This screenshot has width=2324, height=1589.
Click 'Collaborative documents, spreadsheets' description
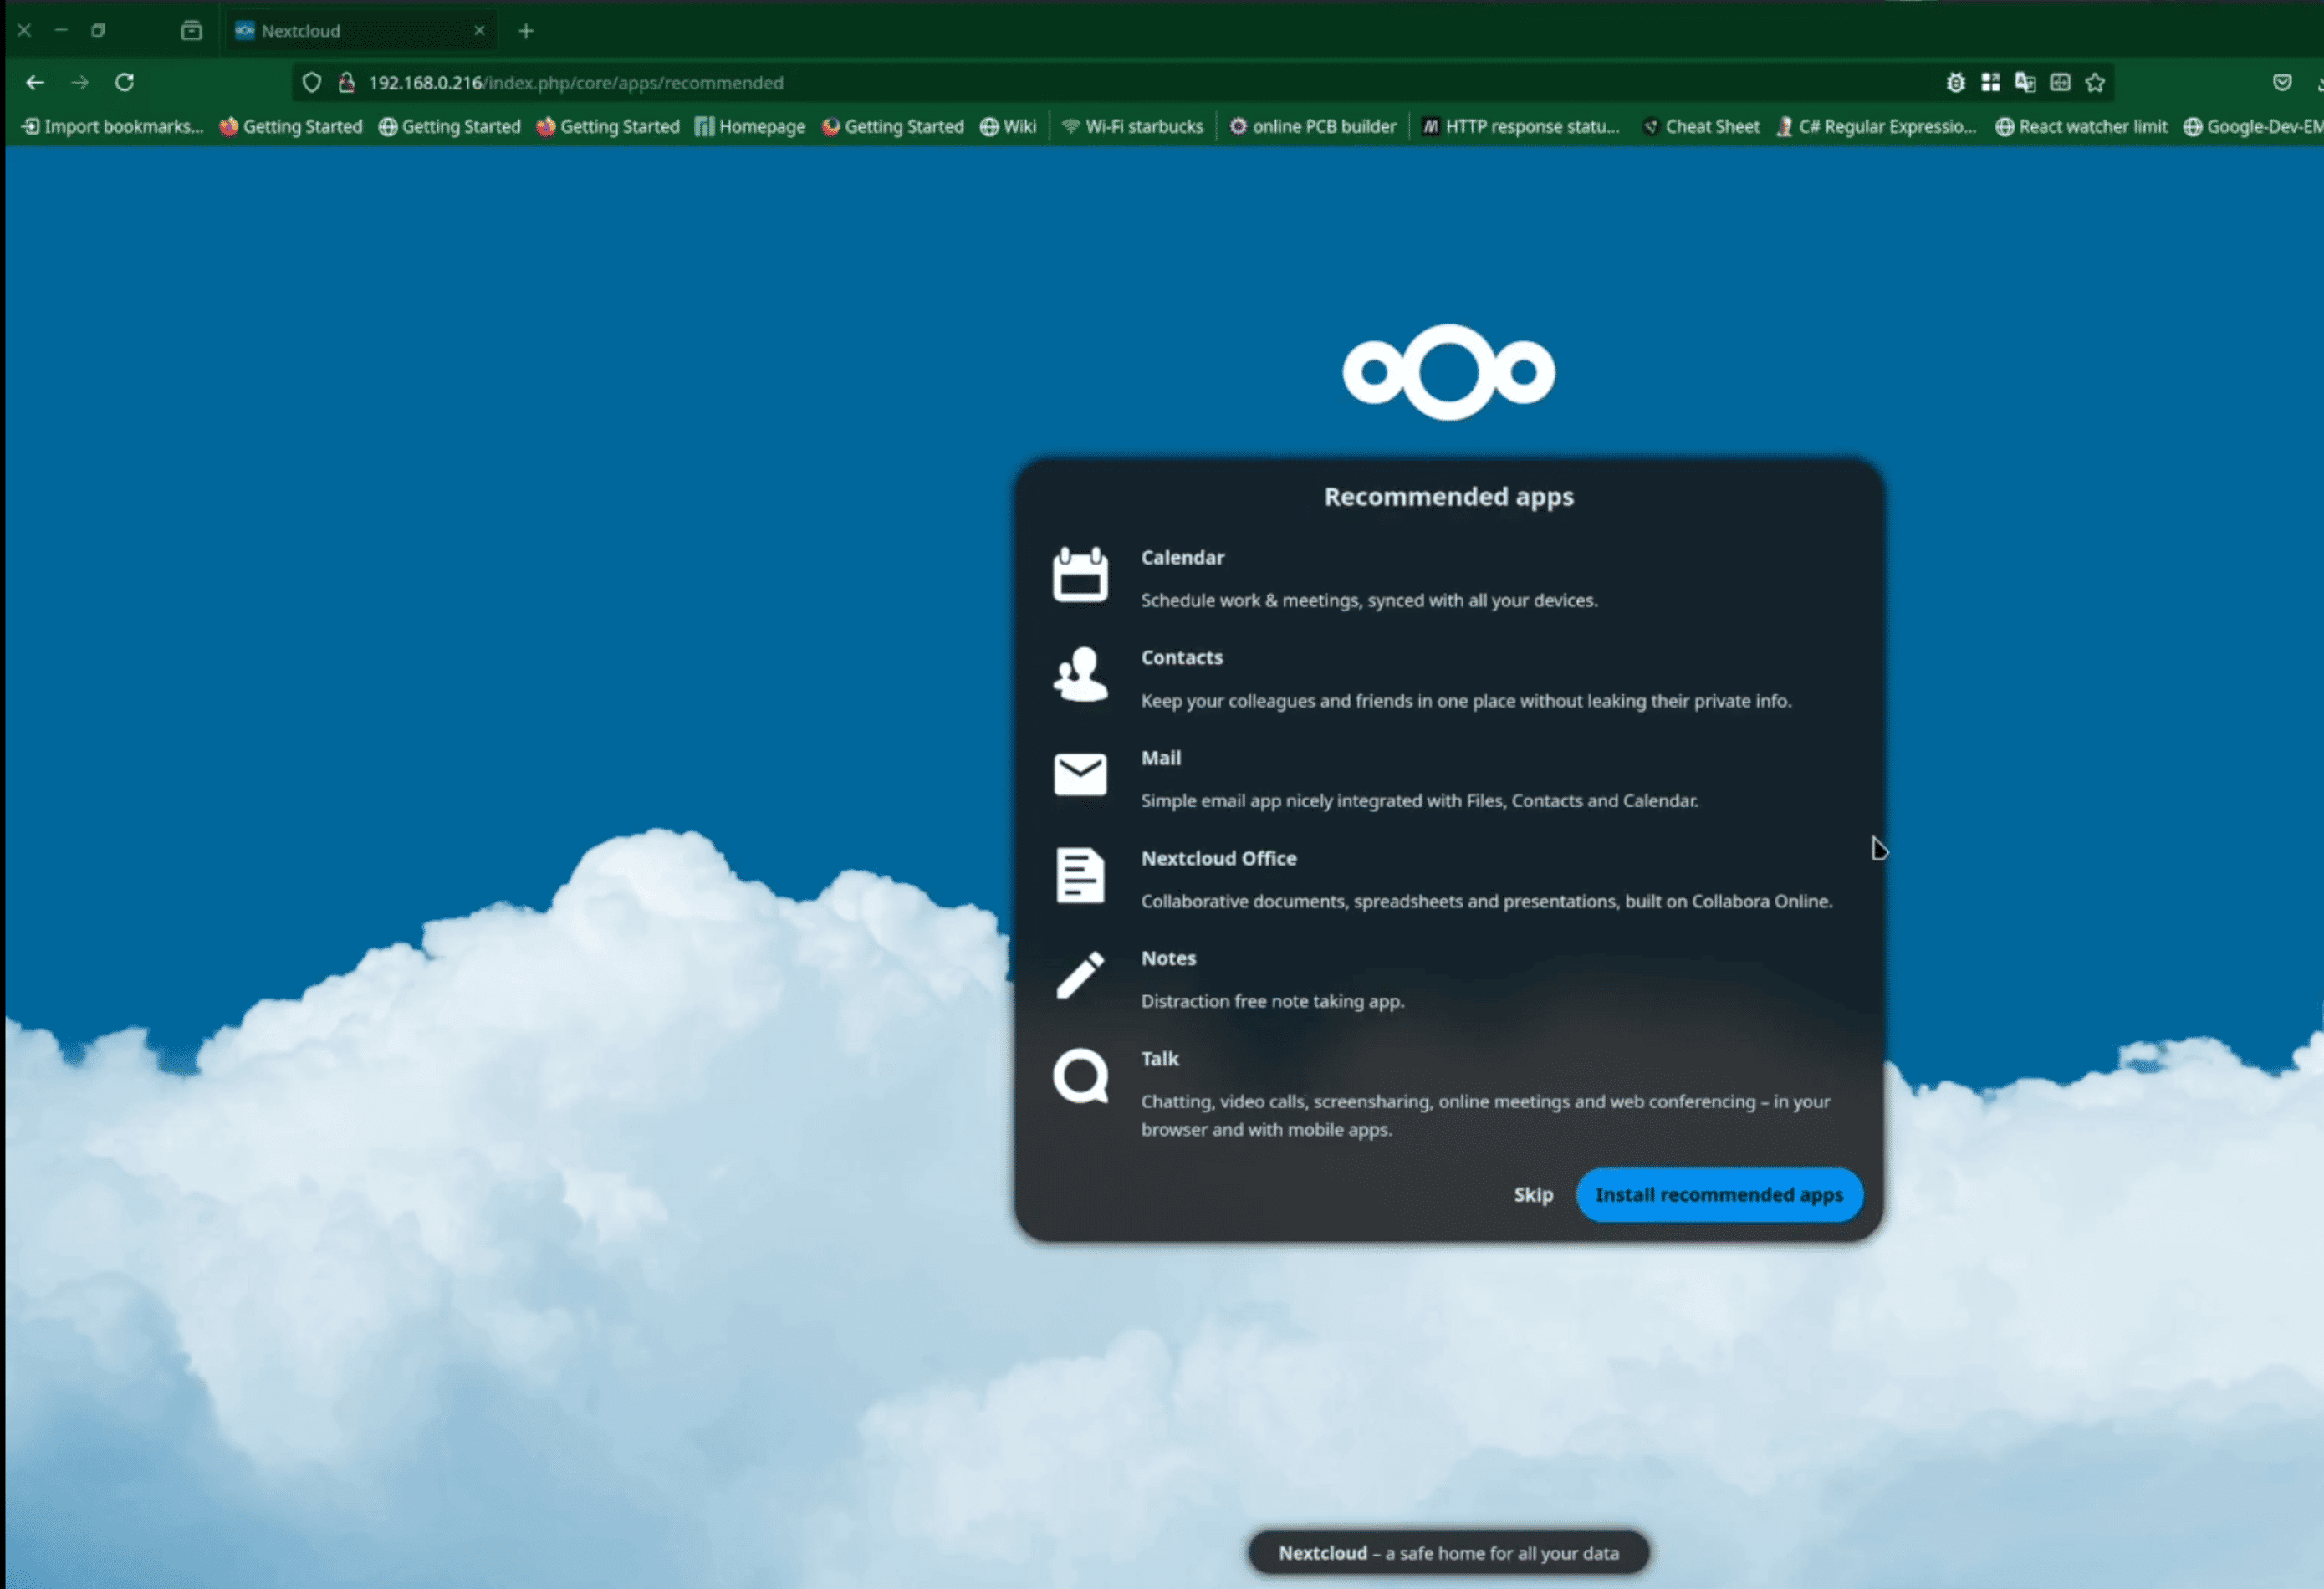[x=1487, y=902]
